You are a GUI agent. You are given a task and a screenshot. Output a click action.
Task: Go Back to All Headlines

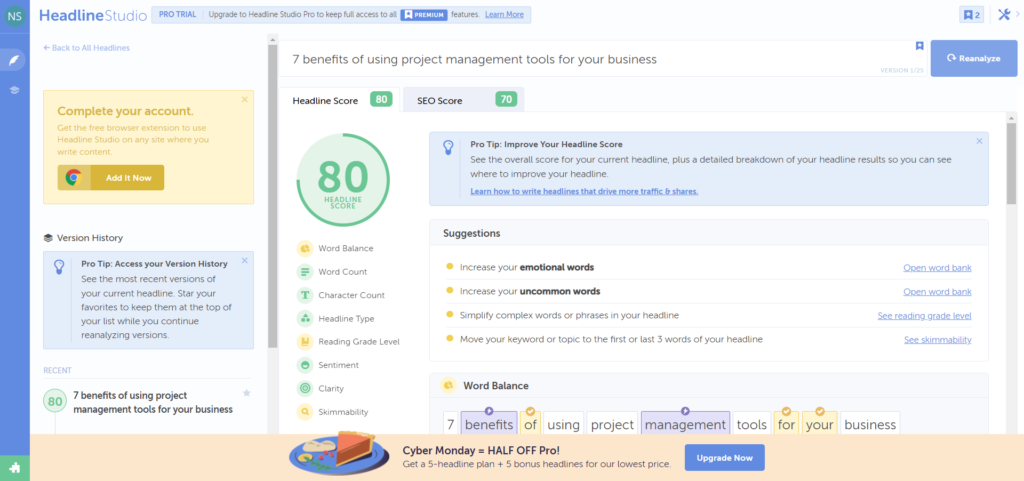point(86,48)
